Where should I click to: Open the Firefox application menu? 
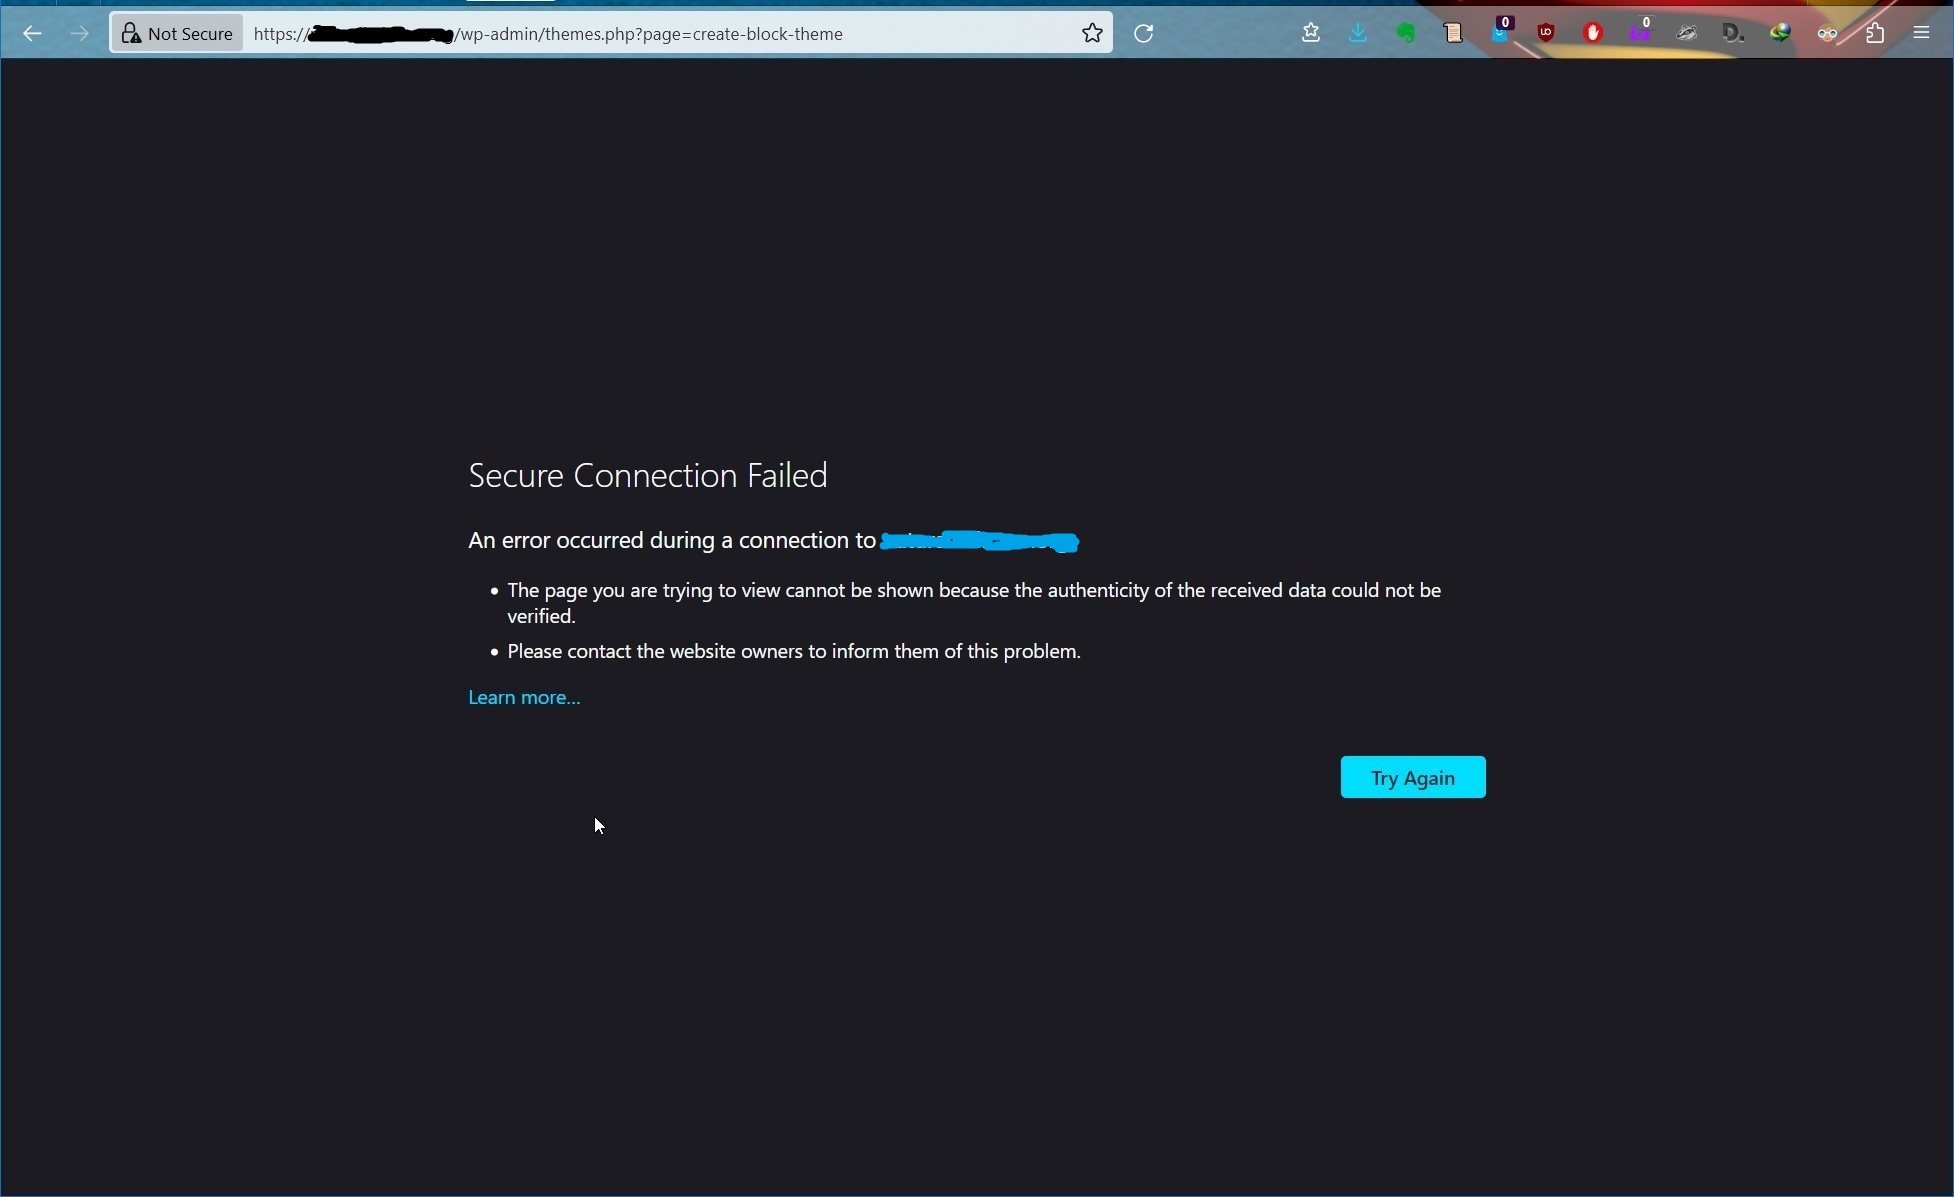[x=1922, y=32]
